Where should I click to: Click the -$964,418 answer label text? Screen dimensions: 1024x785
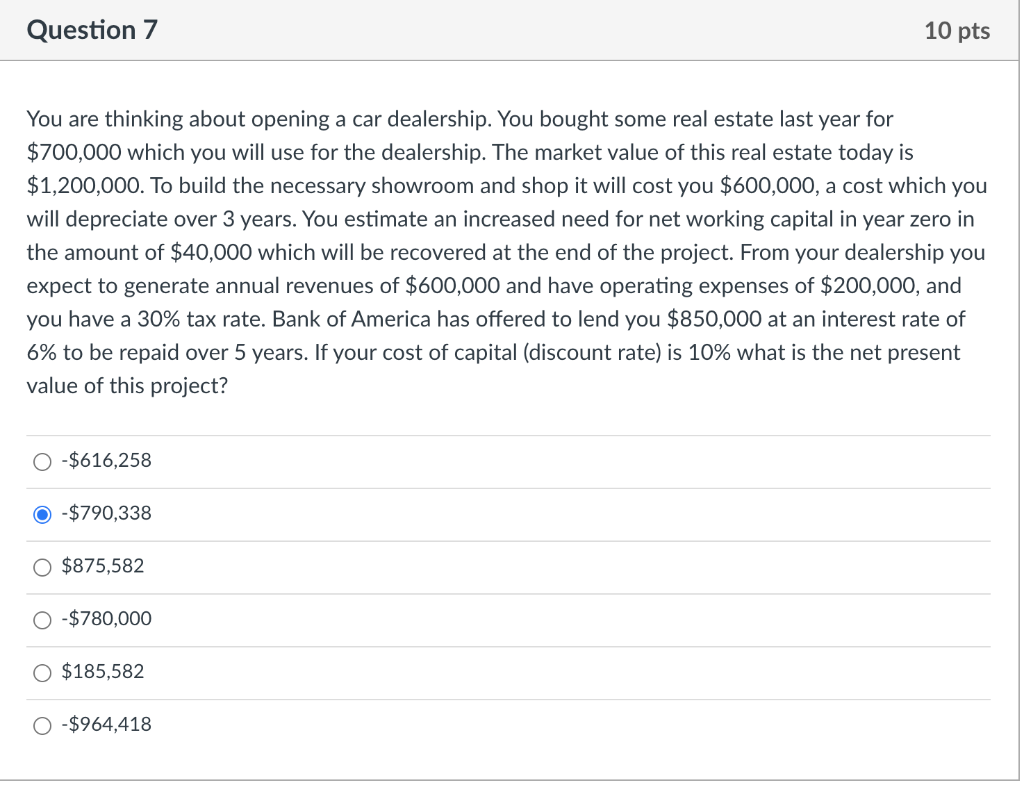tap(105, 725)
